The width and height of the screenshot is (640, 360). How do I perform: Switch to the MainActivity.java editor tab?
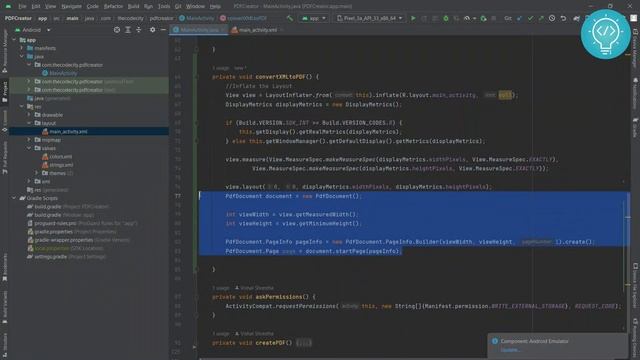click(x=199, y=30)
